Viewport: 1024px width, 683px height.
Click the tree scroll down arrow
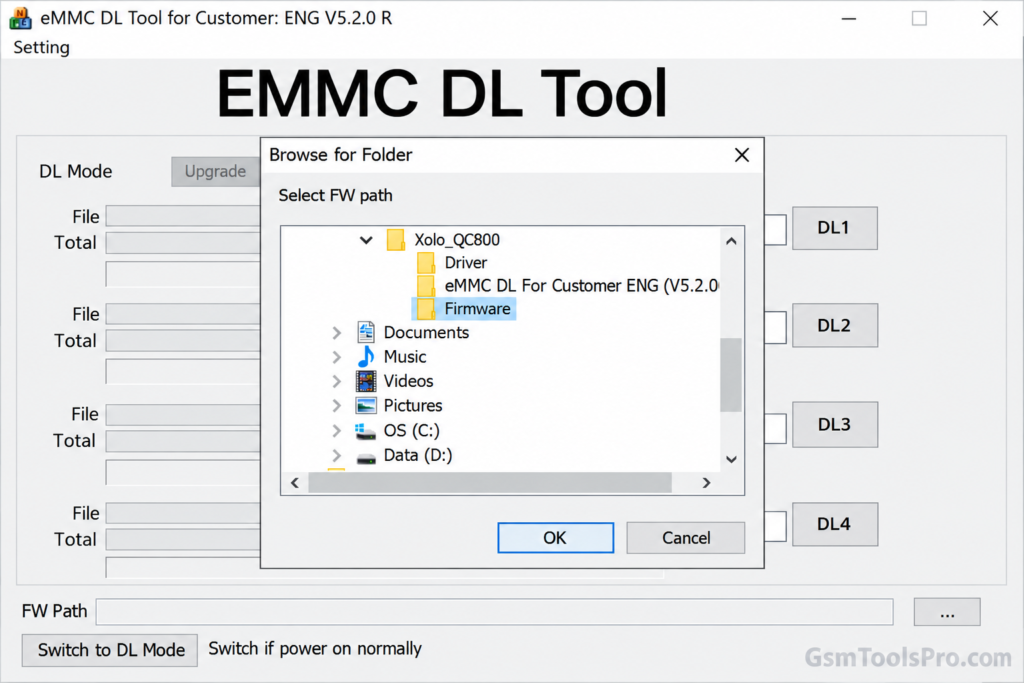[731, 459]
